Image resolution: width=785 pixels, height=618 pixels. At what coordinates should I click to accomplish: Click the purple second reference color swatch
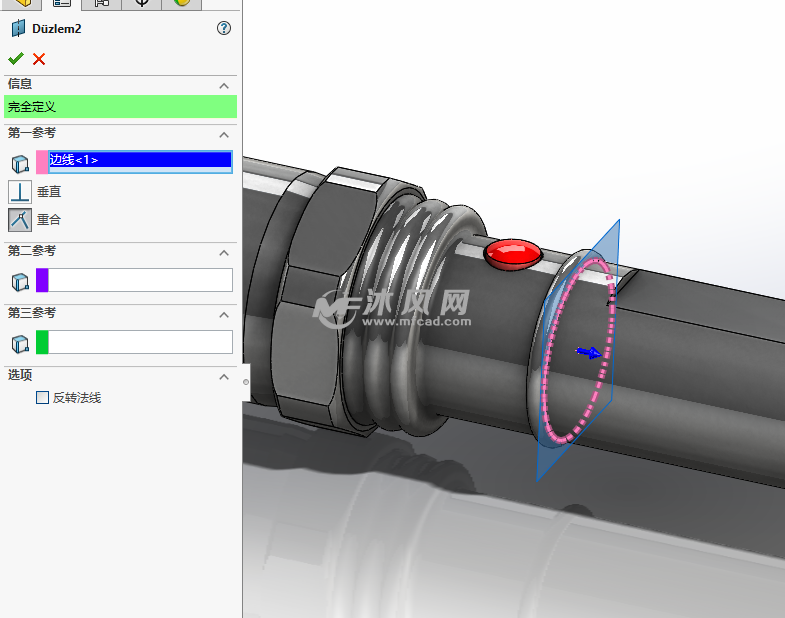(42, 280)
